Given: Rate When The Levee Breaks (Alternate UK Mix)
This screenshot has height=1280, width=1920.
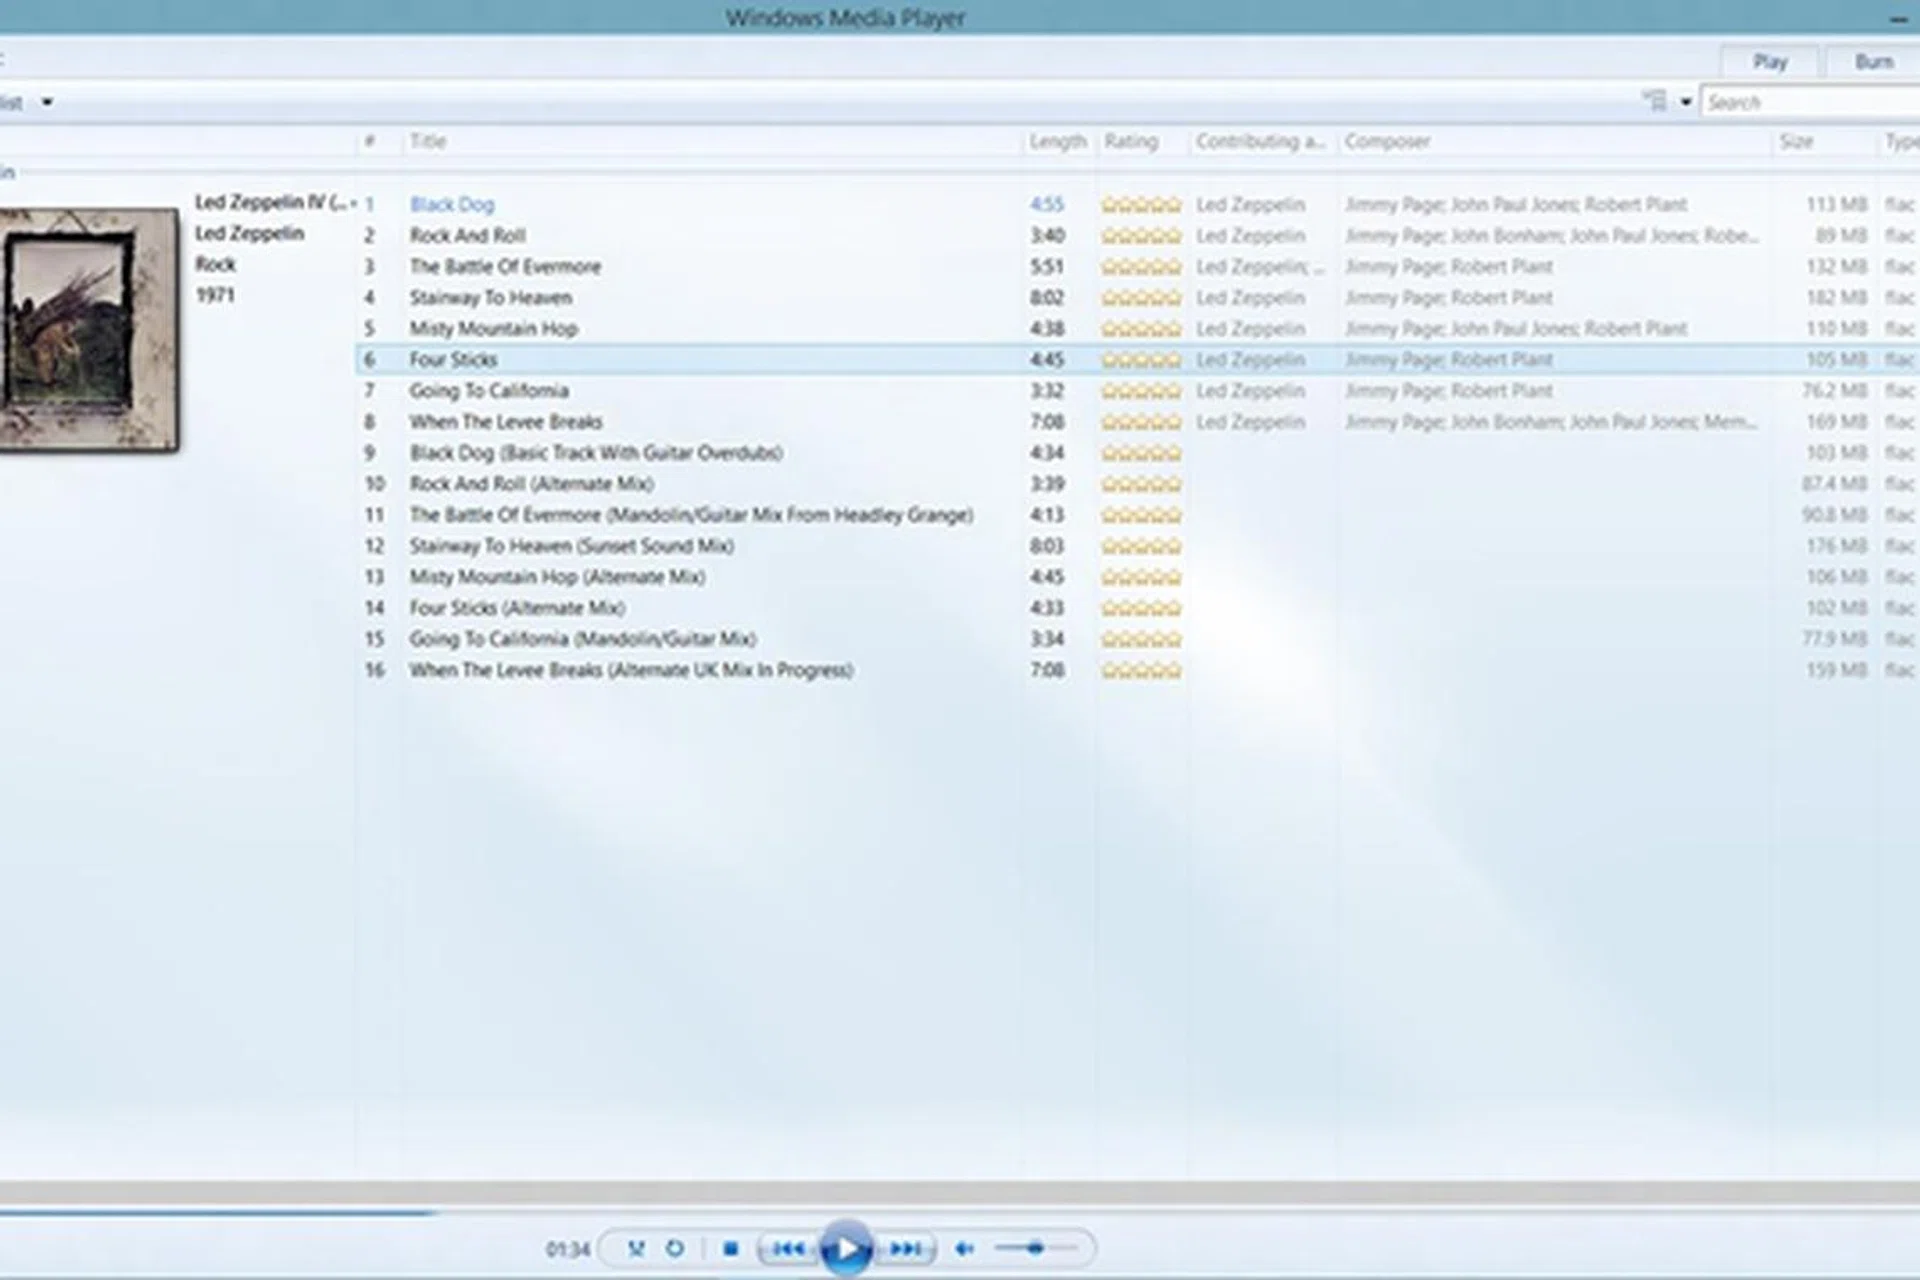Looking at the screenshot, I should [1140, 670].
